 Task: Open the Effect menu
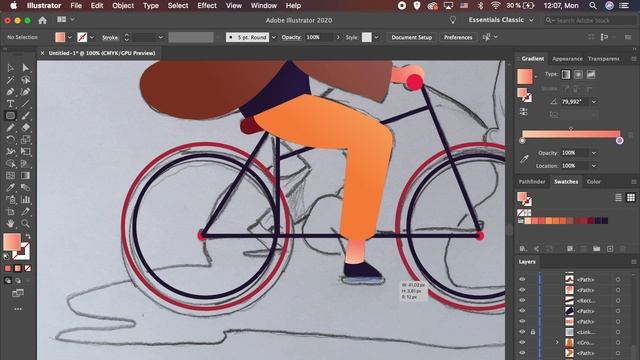click(207, 6)
